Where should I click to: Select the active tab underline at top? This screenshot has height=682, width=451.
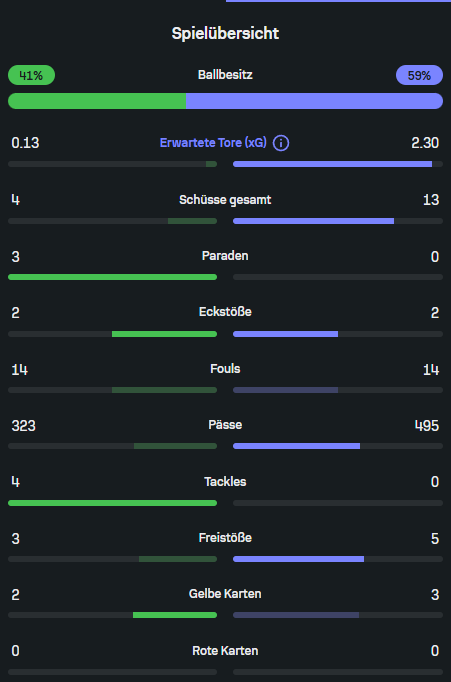point(338,1)
